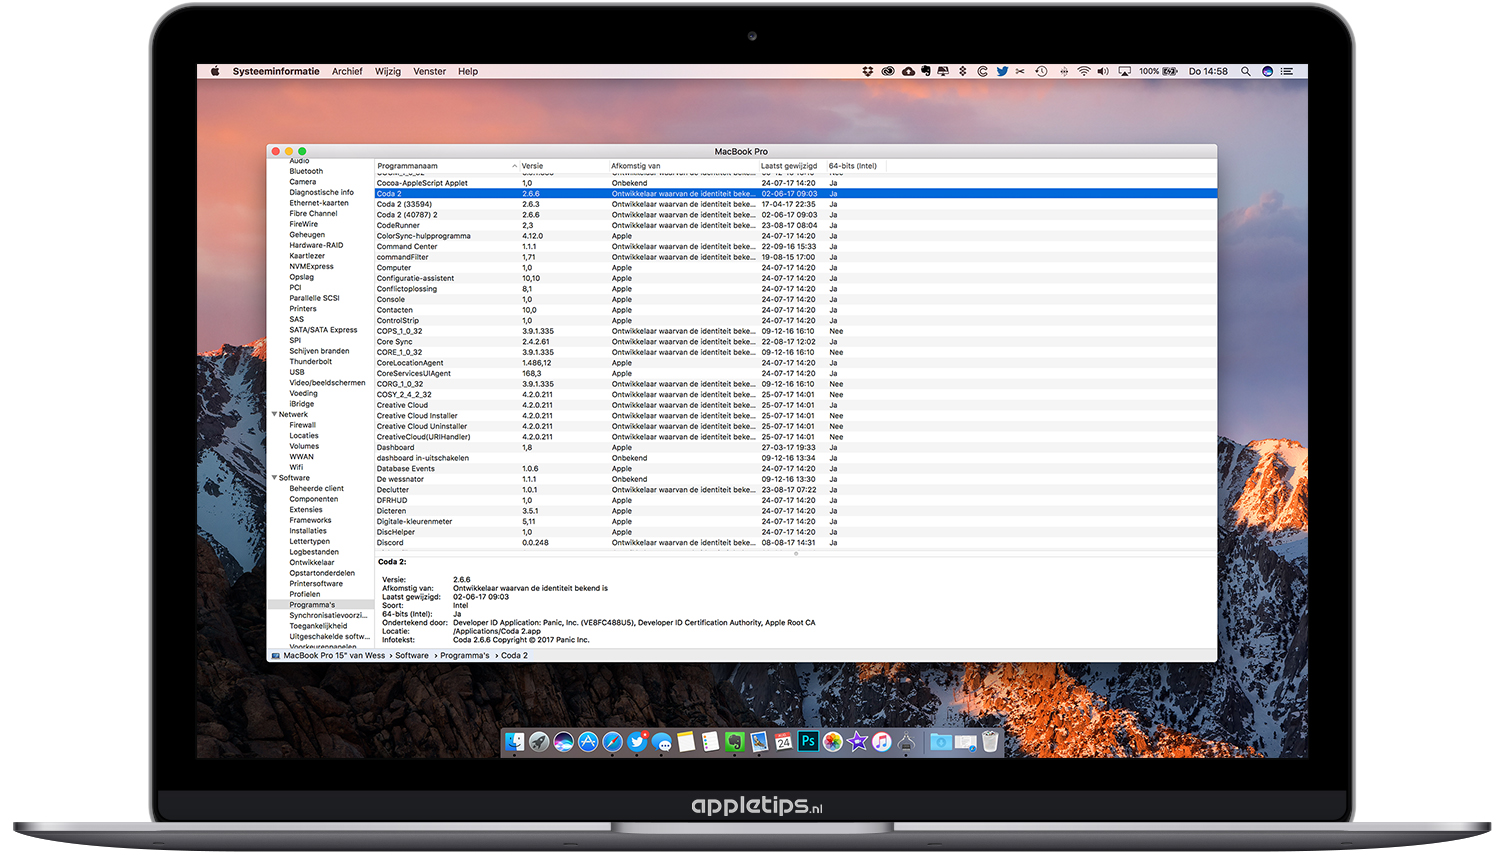Click Programma's in the bottom path bar

[465, 656]
